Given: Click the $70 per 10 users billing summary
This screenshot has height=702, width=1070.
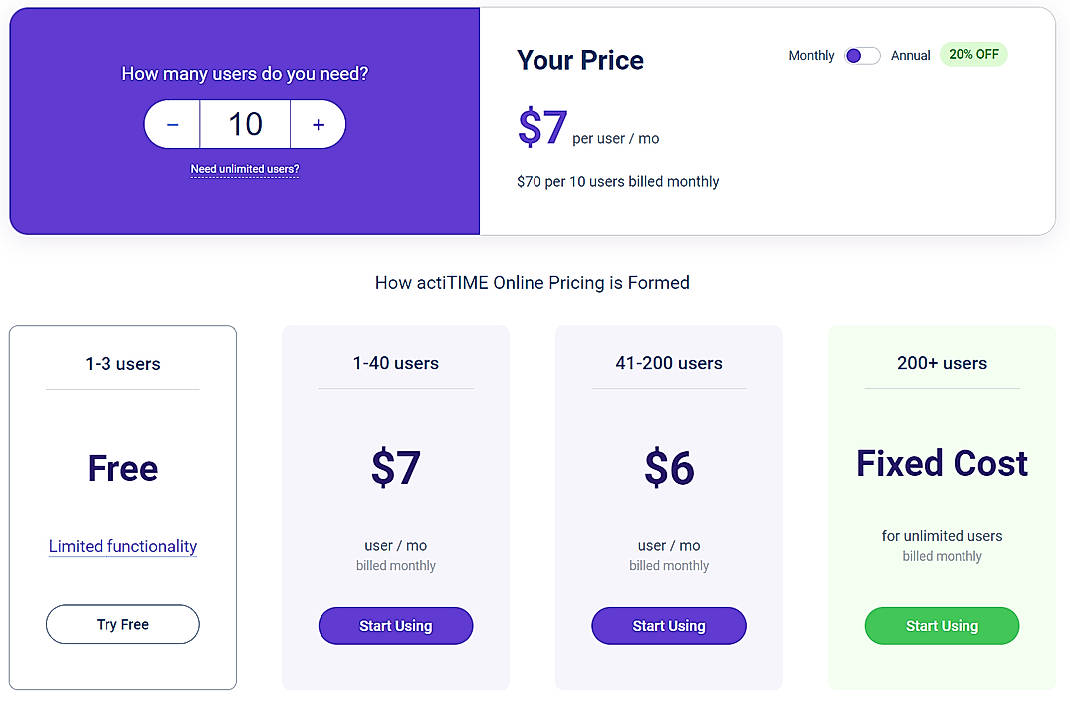Looking at the screenshot, I should tap(619, 181).
